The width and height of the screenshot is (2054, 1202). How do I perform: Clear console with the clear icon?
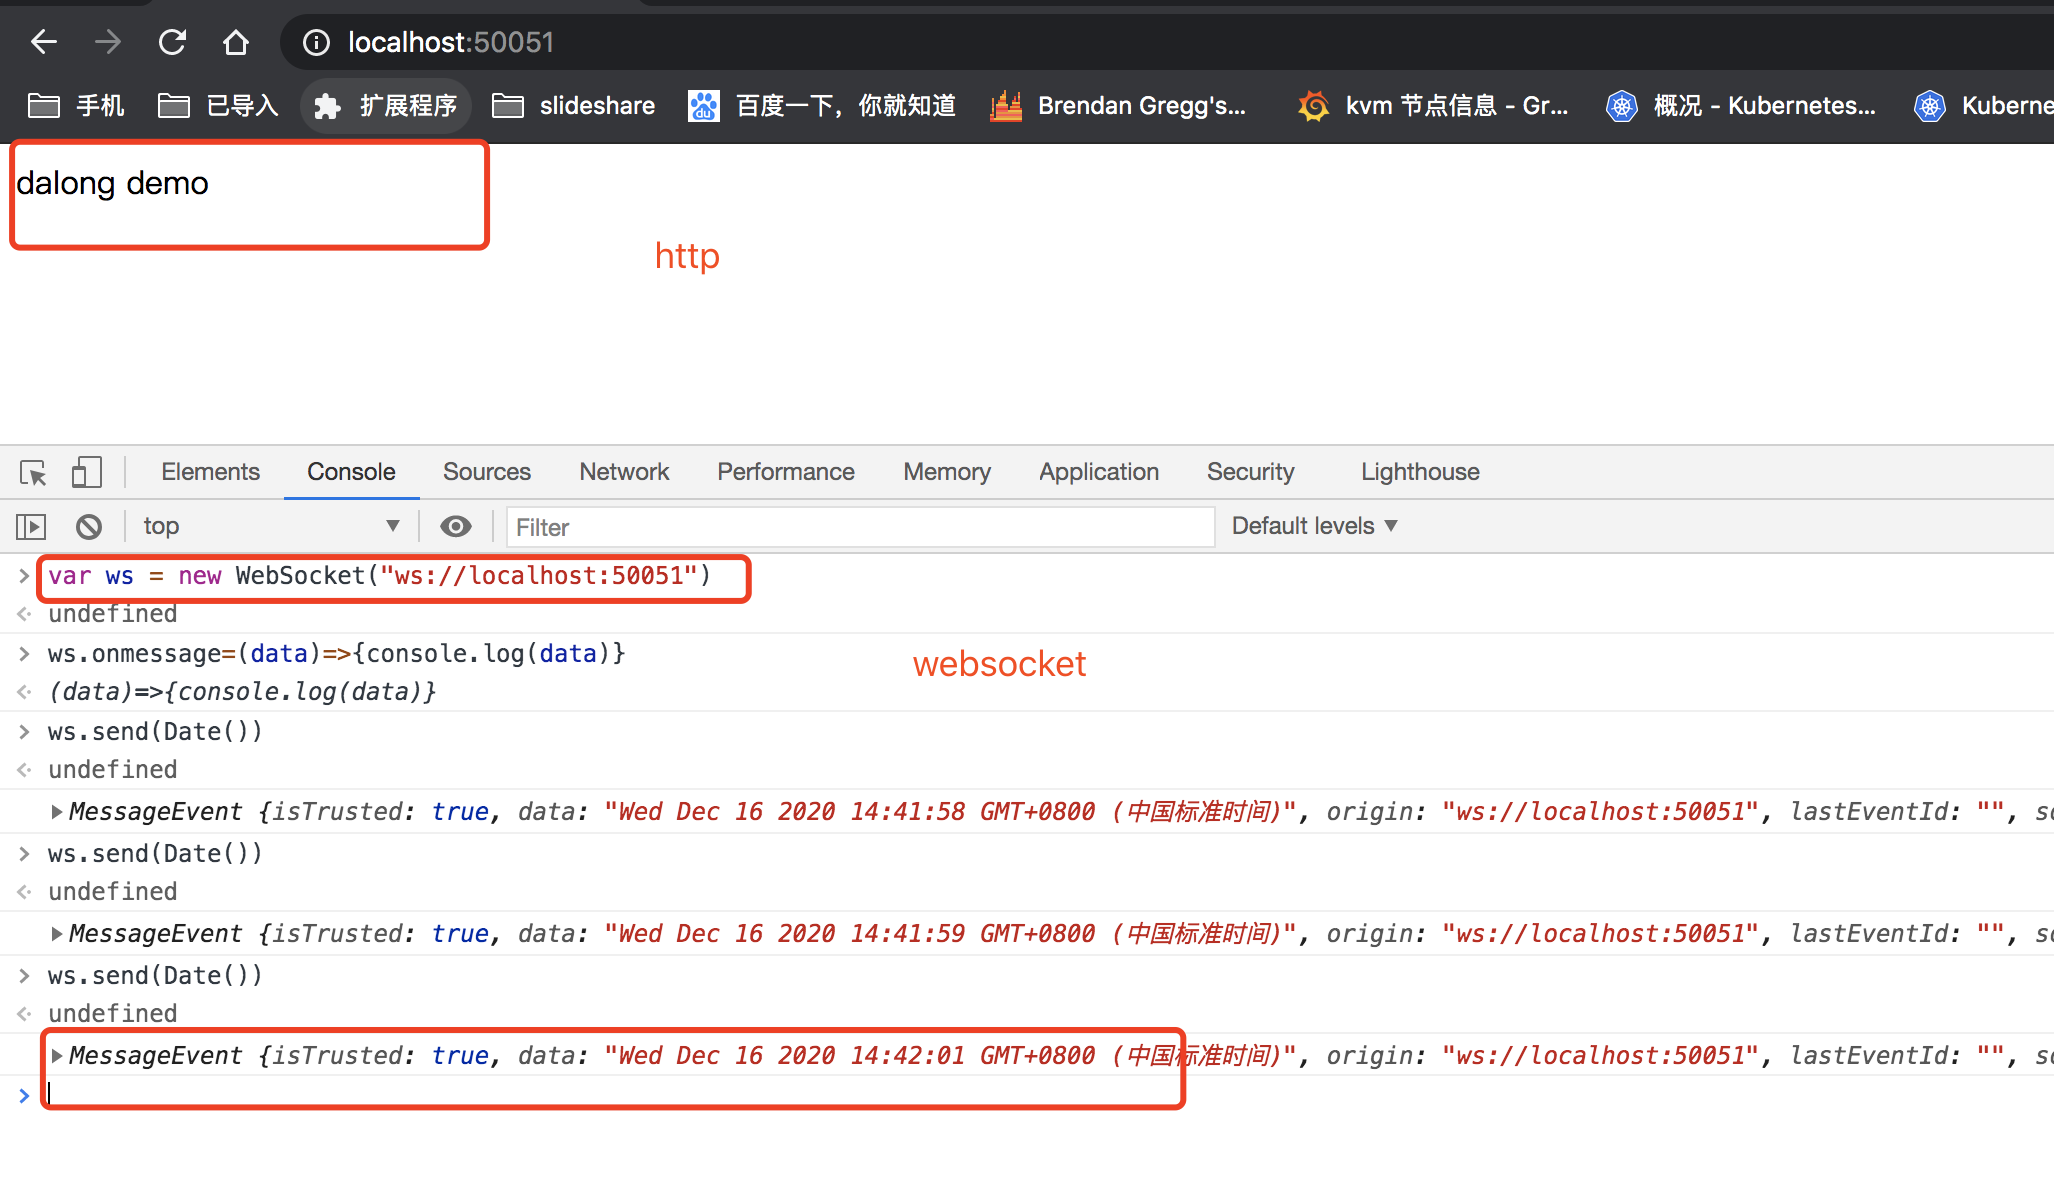pos(89,526)
